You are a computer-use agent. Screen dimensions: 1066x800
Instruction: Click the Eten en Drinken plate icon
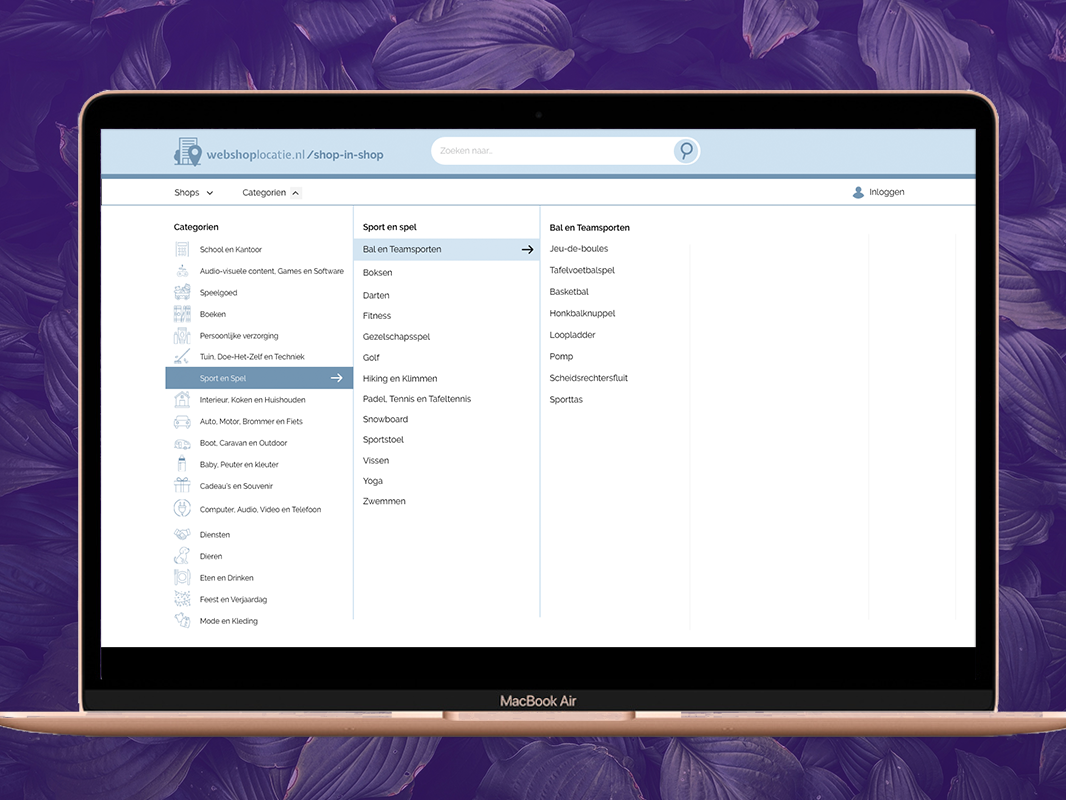pos(182,578)
